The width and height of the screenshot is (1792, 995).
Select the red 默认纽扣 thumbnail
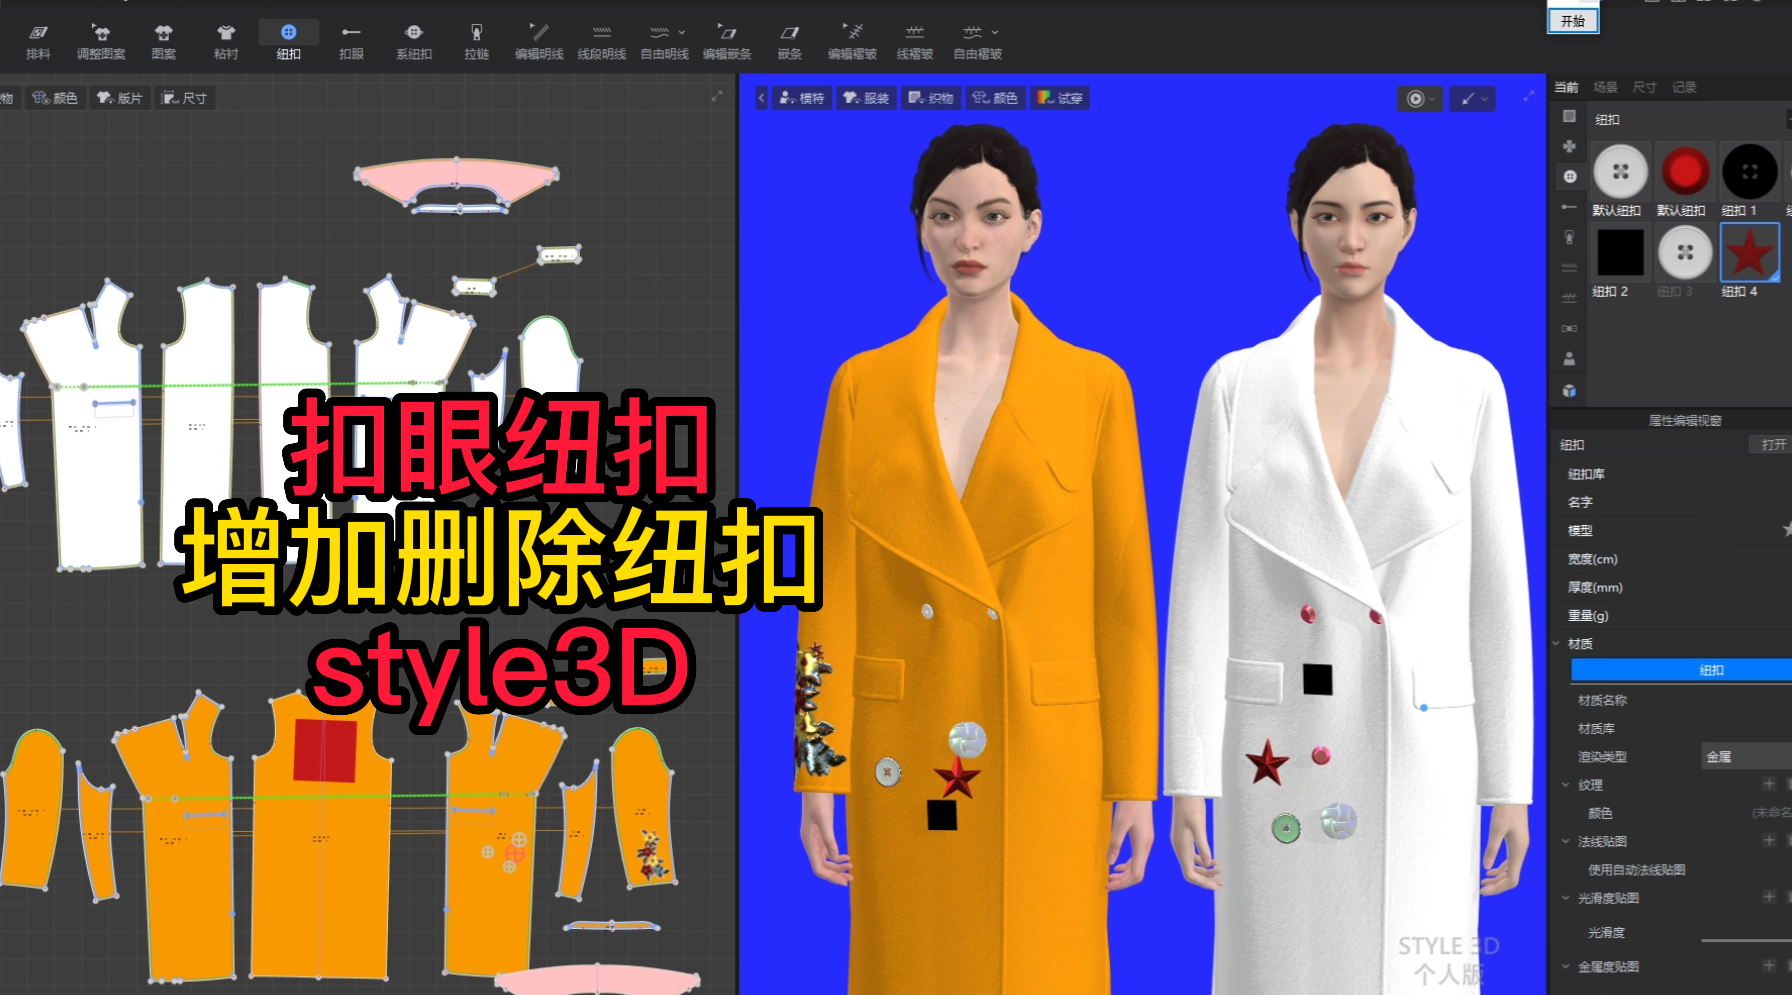(x=1685, y=171)
